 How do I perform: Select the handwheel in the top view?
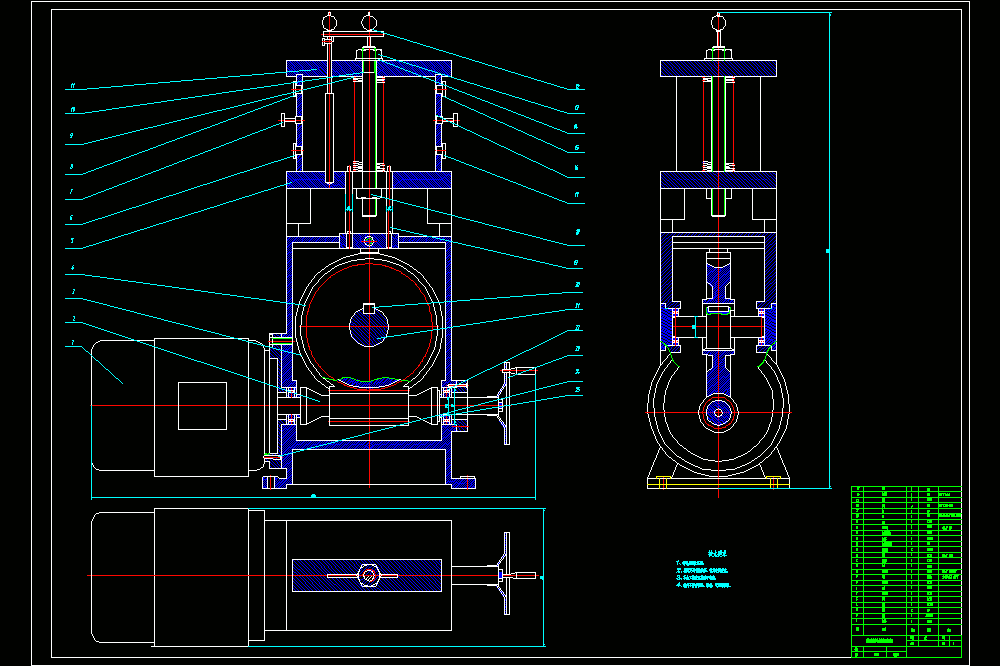tap(507, 574)
